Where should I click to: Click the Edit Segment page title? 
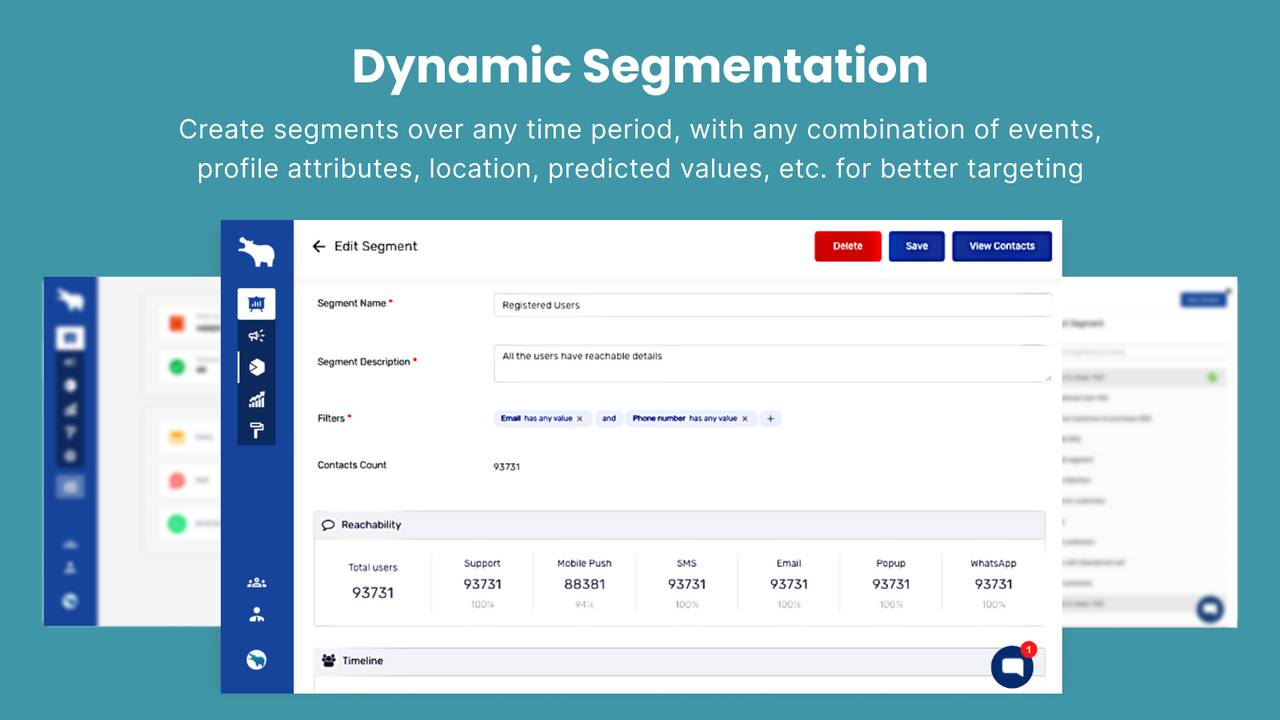tap(376, 246)
